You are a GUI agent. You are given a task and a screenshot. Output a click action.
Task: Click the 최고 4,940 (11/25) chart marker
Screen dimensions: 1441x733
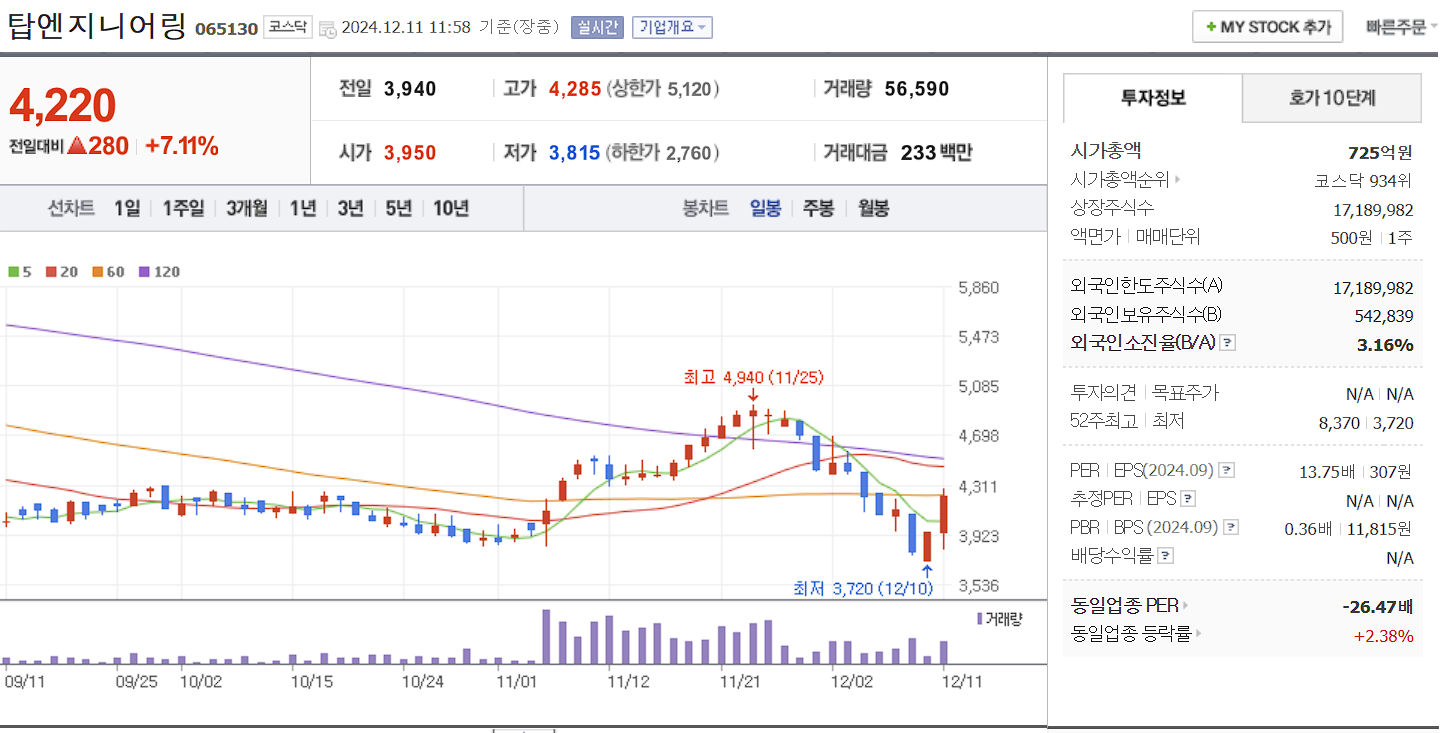[x=753, y=378]
